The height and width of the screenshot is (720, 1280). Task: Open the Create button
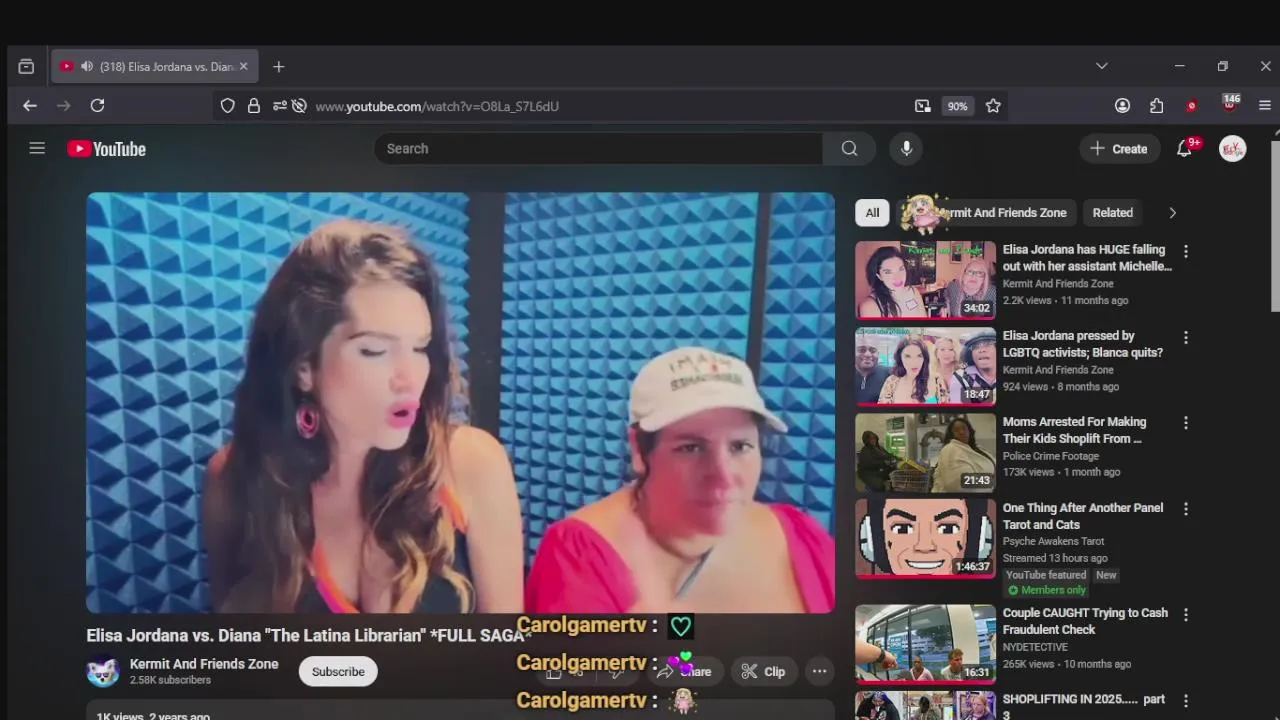pos(1119,148)
